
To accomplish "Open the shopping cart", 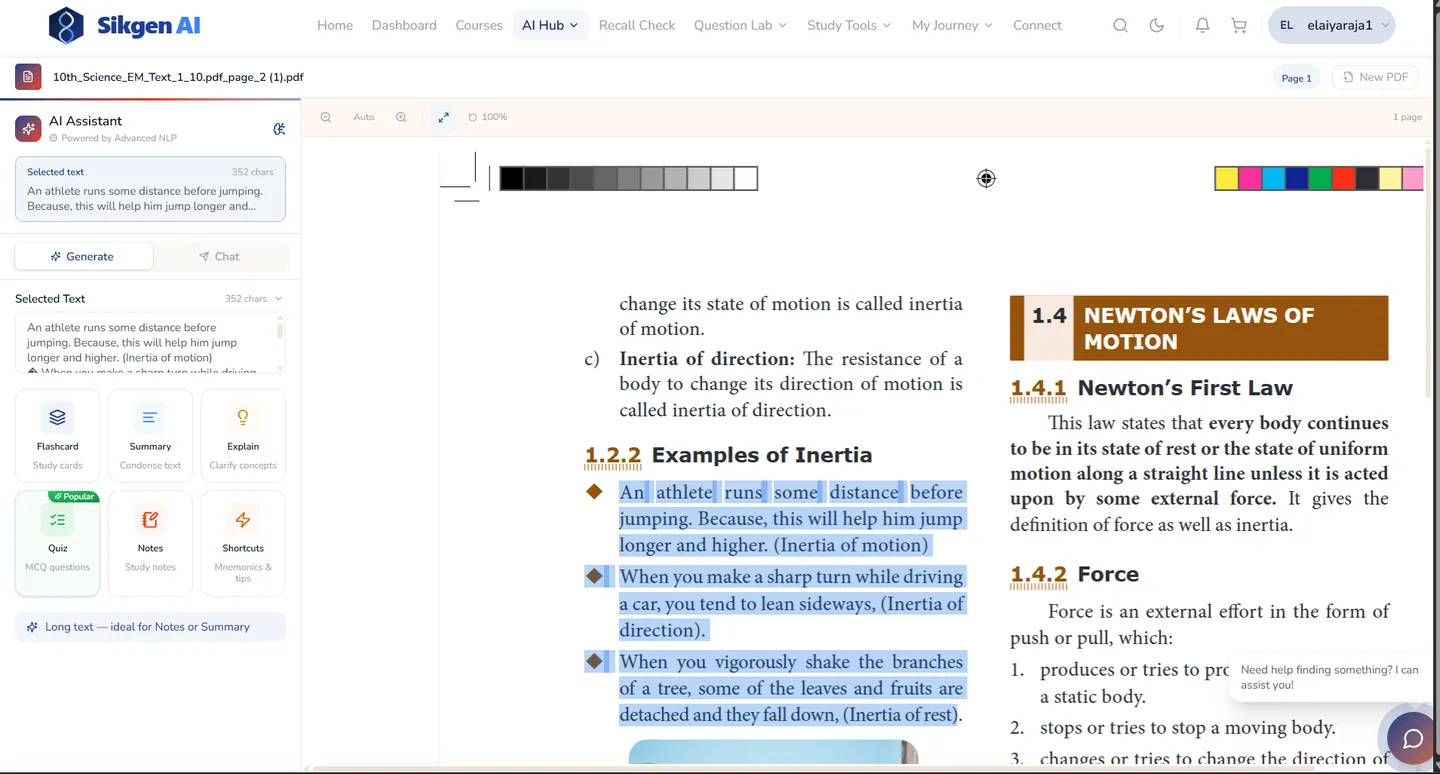I will coord(1239,26).
